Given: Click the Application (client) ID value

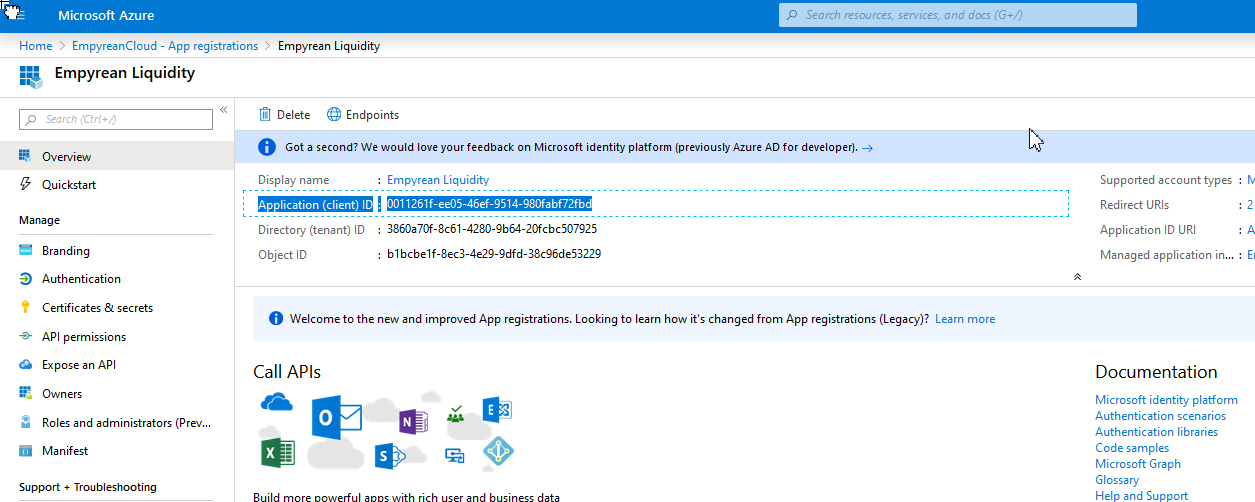Looking at the screenshot, I should tap(489, 204).
